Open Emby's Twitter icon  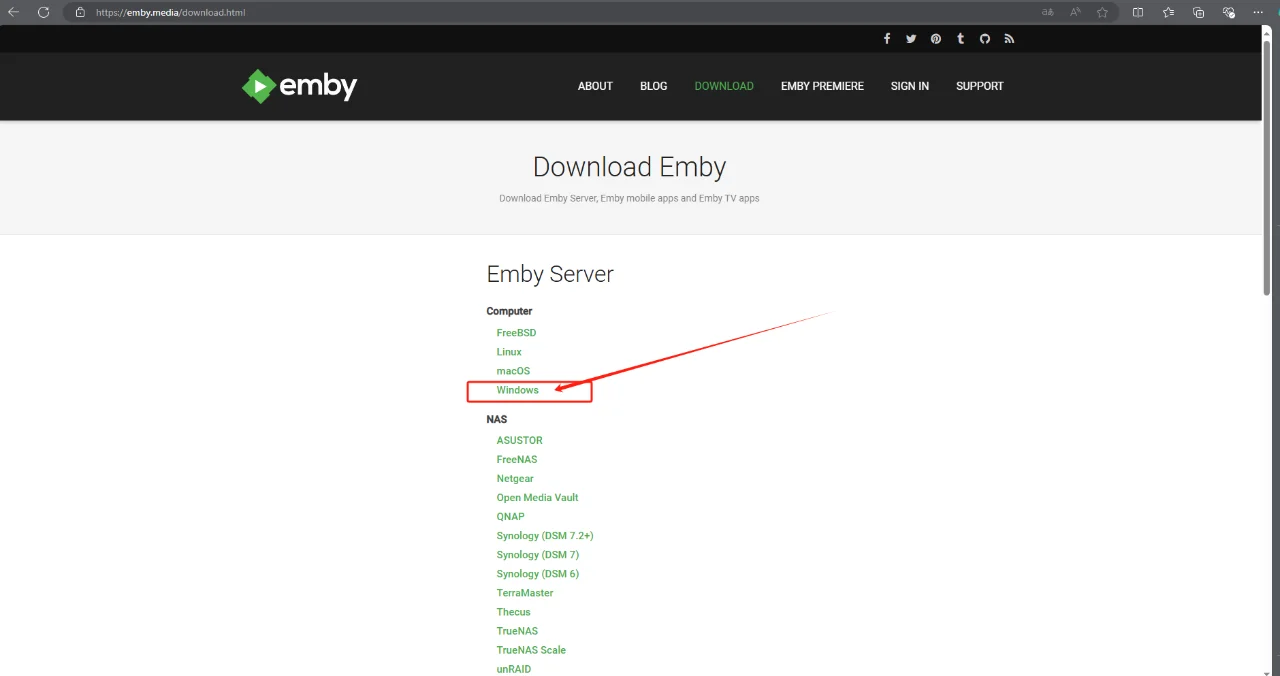point(911,39)
